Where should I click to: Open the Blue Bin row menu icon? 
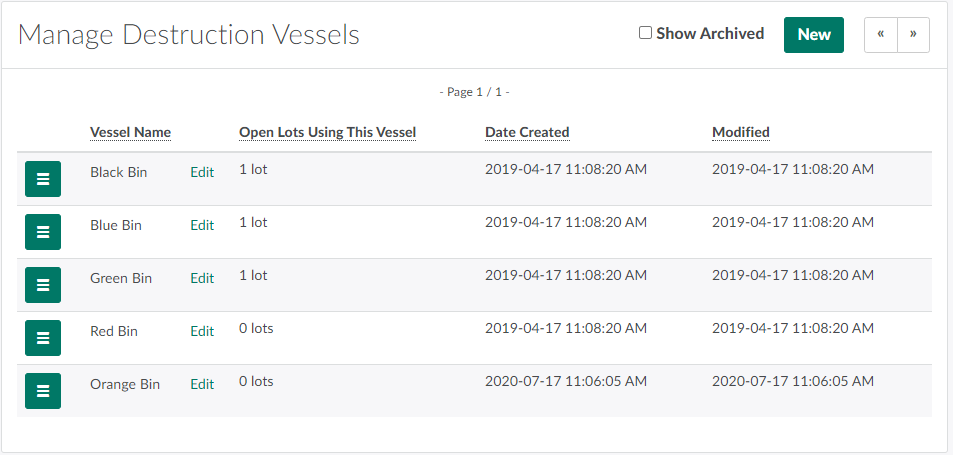(x=43, y=232)
